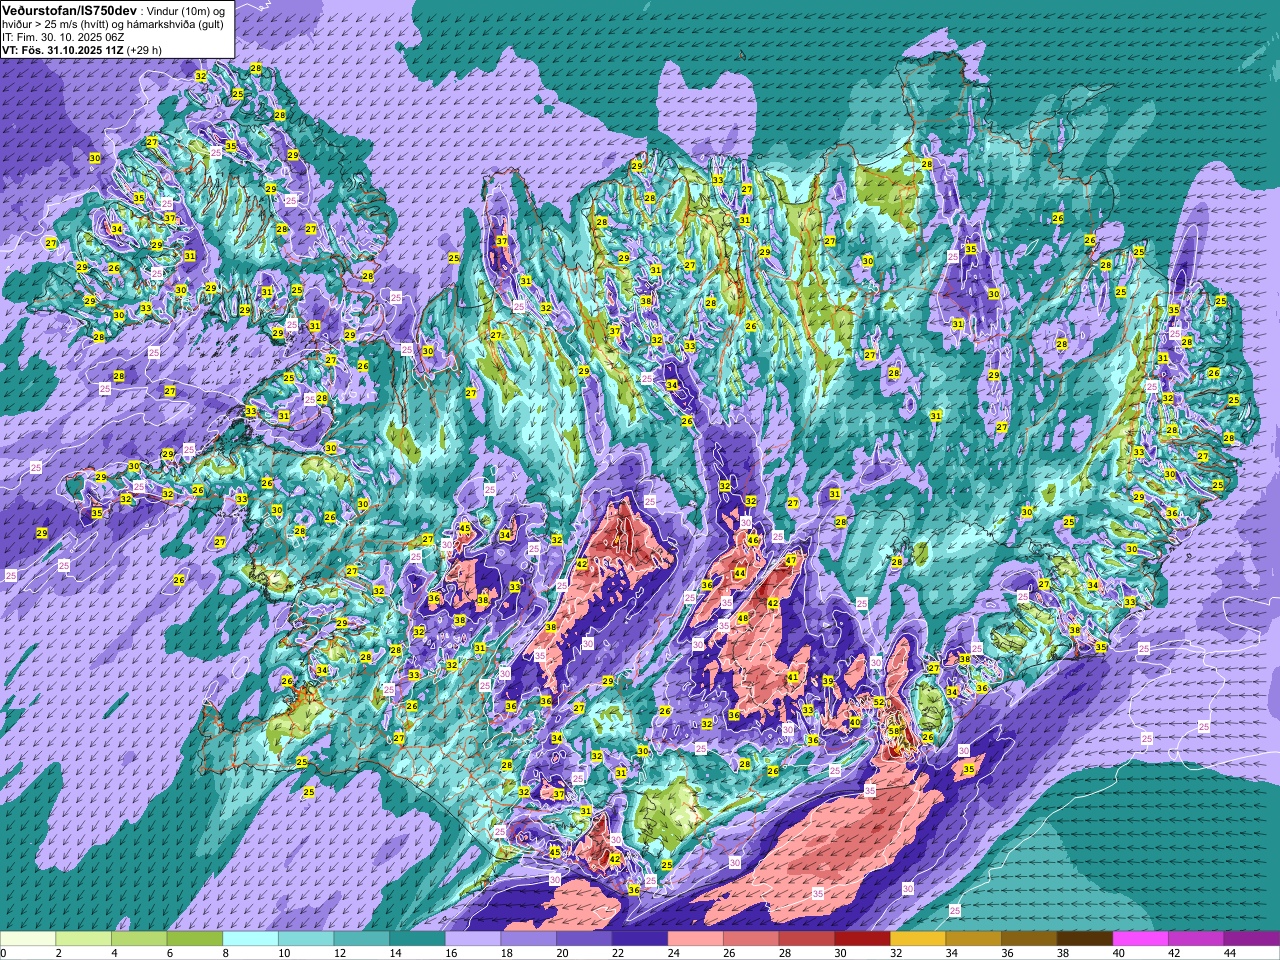Select the yellow '48' gust label
Image resolution: width=1280 pixels, height=960 pixels.
[742, 619]
